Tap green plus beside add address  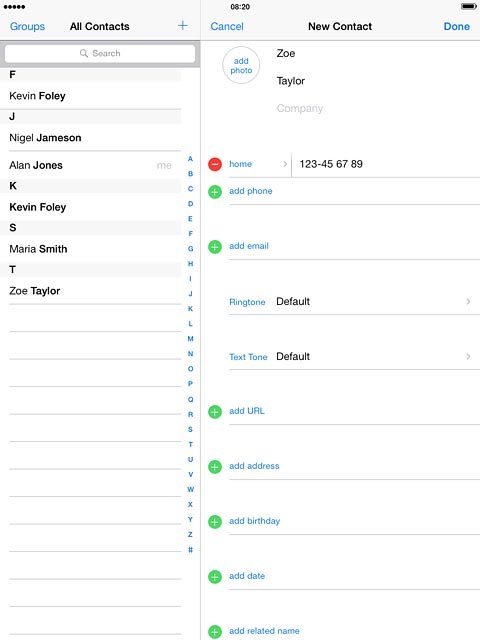(215, 467)
